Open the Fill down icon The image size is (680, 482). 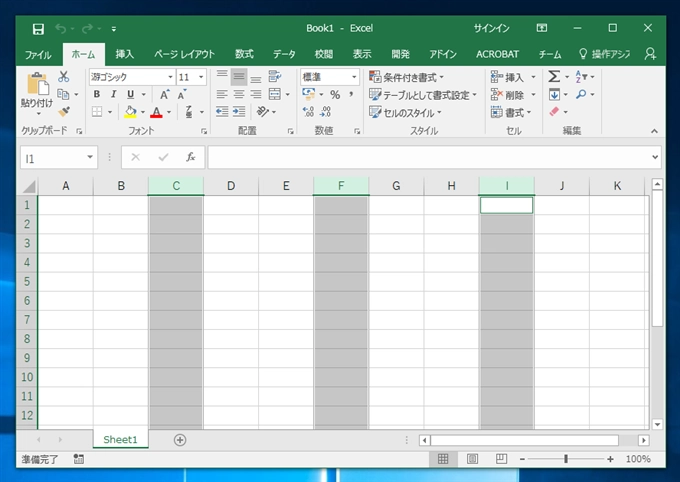(x=554, y=94)
